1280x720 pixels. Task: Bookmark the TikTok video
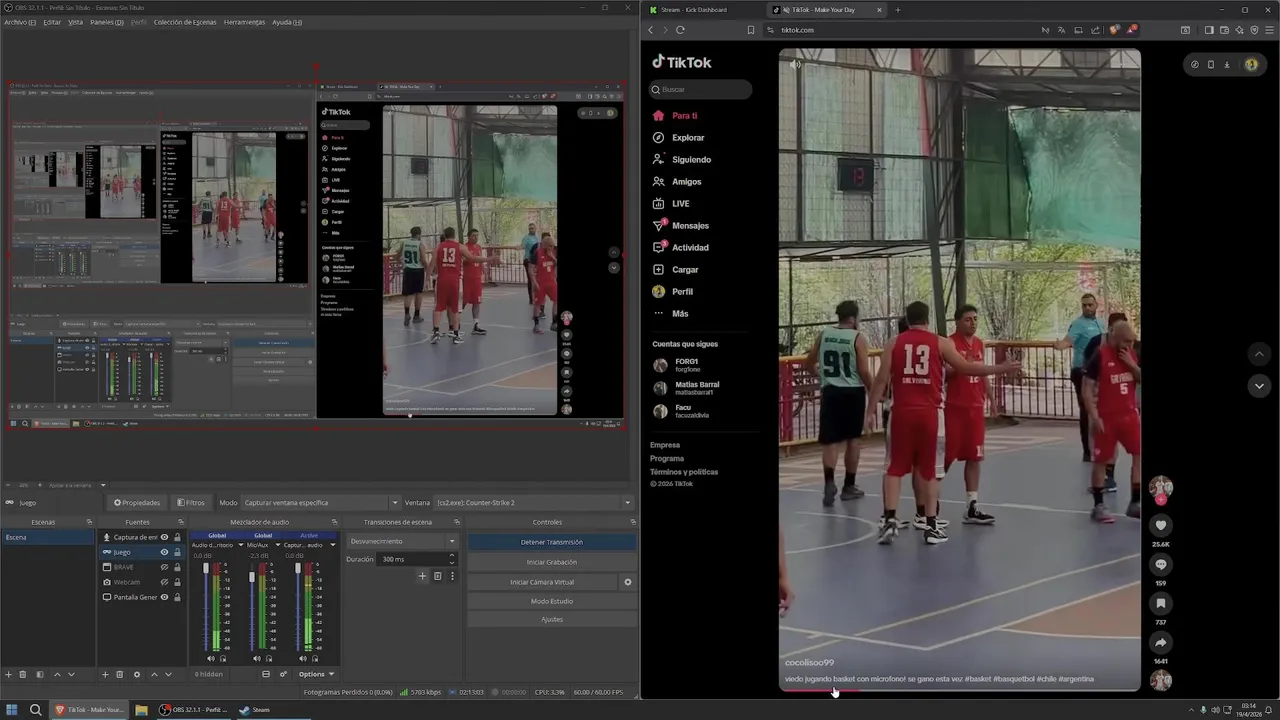coord(1161,603)
